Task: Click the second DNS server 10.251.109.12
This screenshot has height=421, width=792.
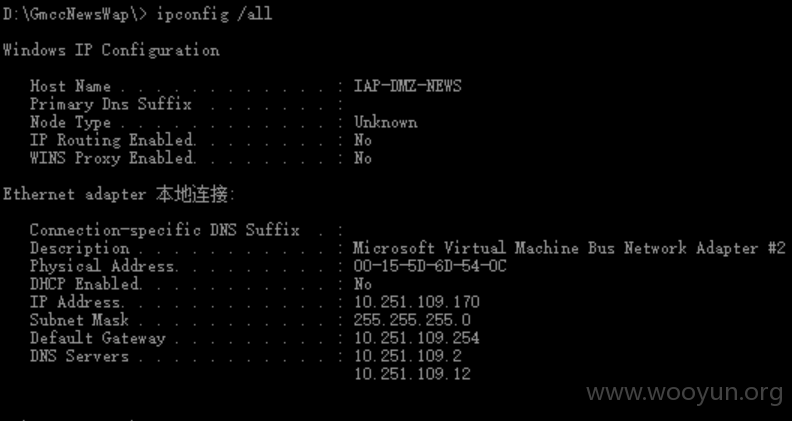Action: click(412, 374)
